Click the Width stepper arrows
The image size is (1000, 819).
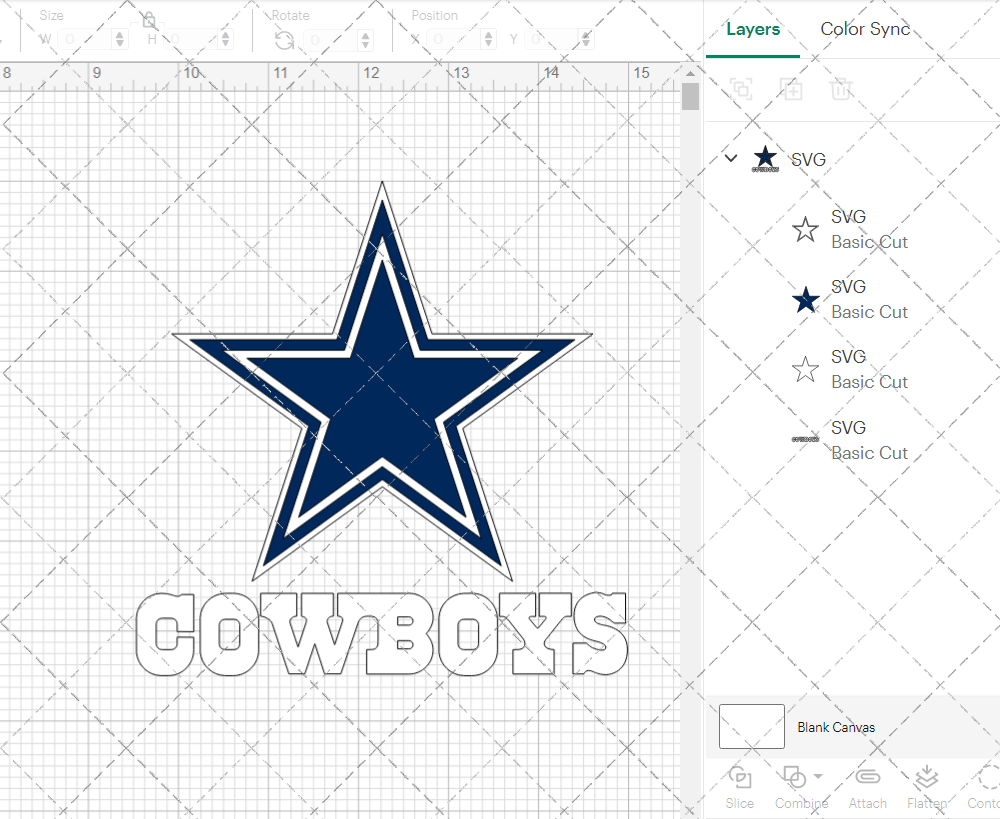click(119, 40)
